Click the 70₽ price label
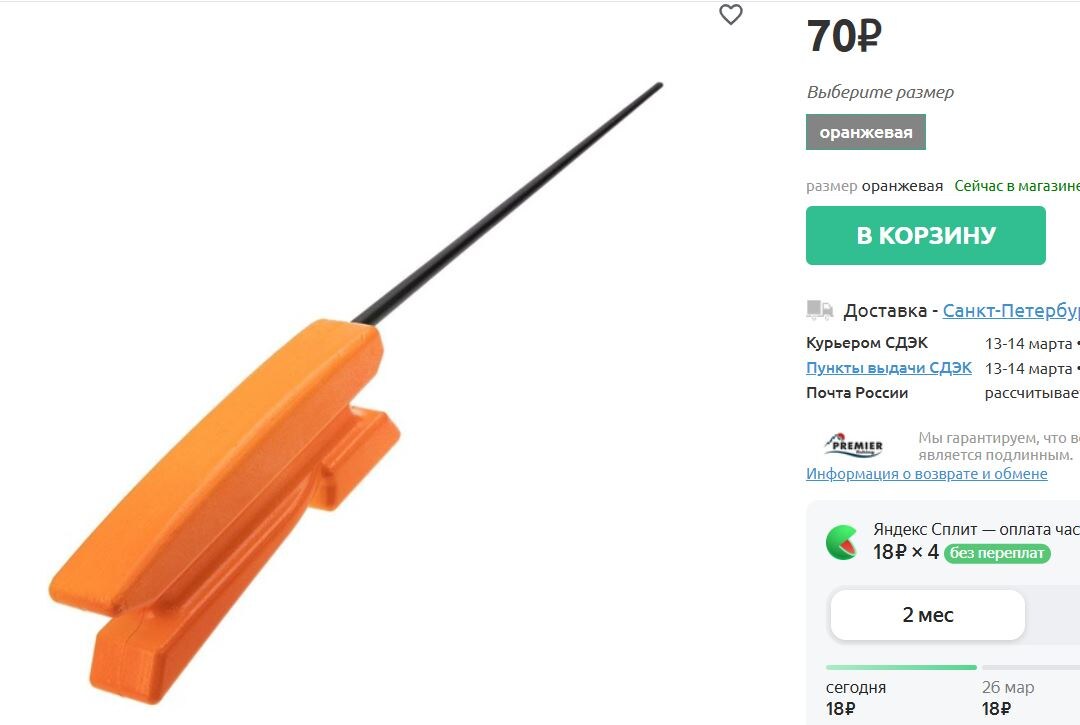 pos(844,36)
